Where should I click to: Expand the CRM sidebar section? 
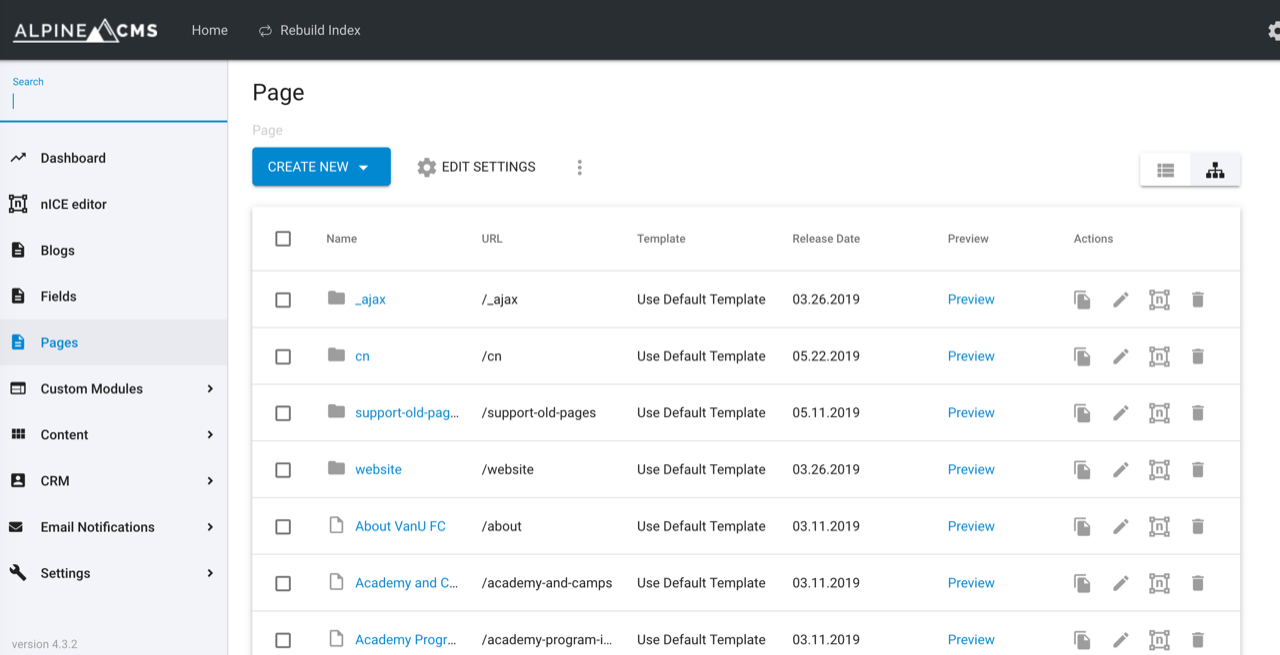(x=114, y=480)
